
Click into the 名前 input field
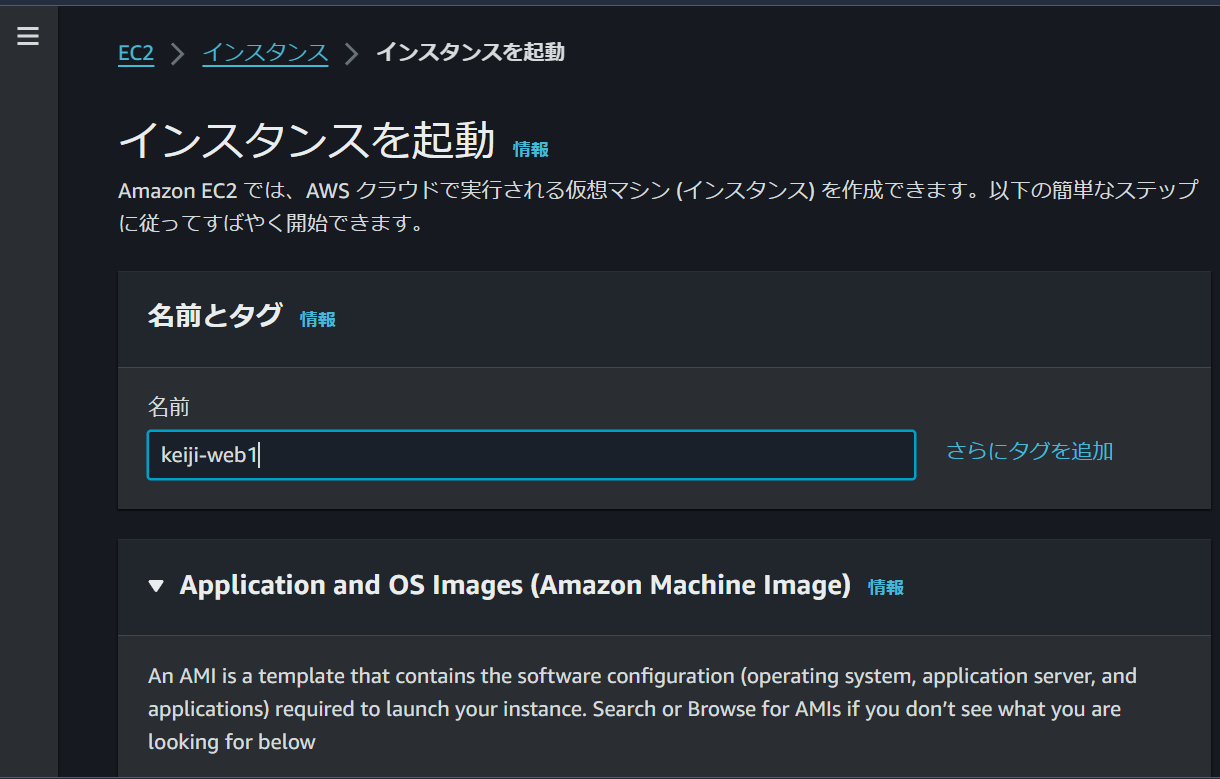pyautogui.click(x=531, y=455)
